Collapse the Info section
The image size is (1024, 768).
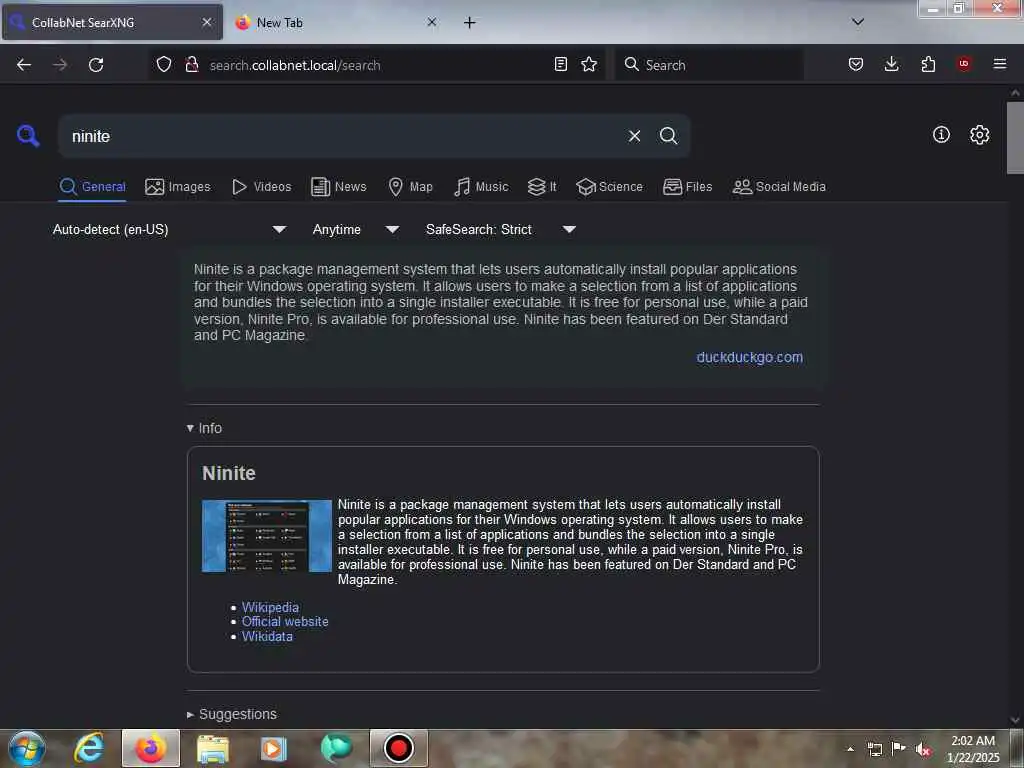204,428
